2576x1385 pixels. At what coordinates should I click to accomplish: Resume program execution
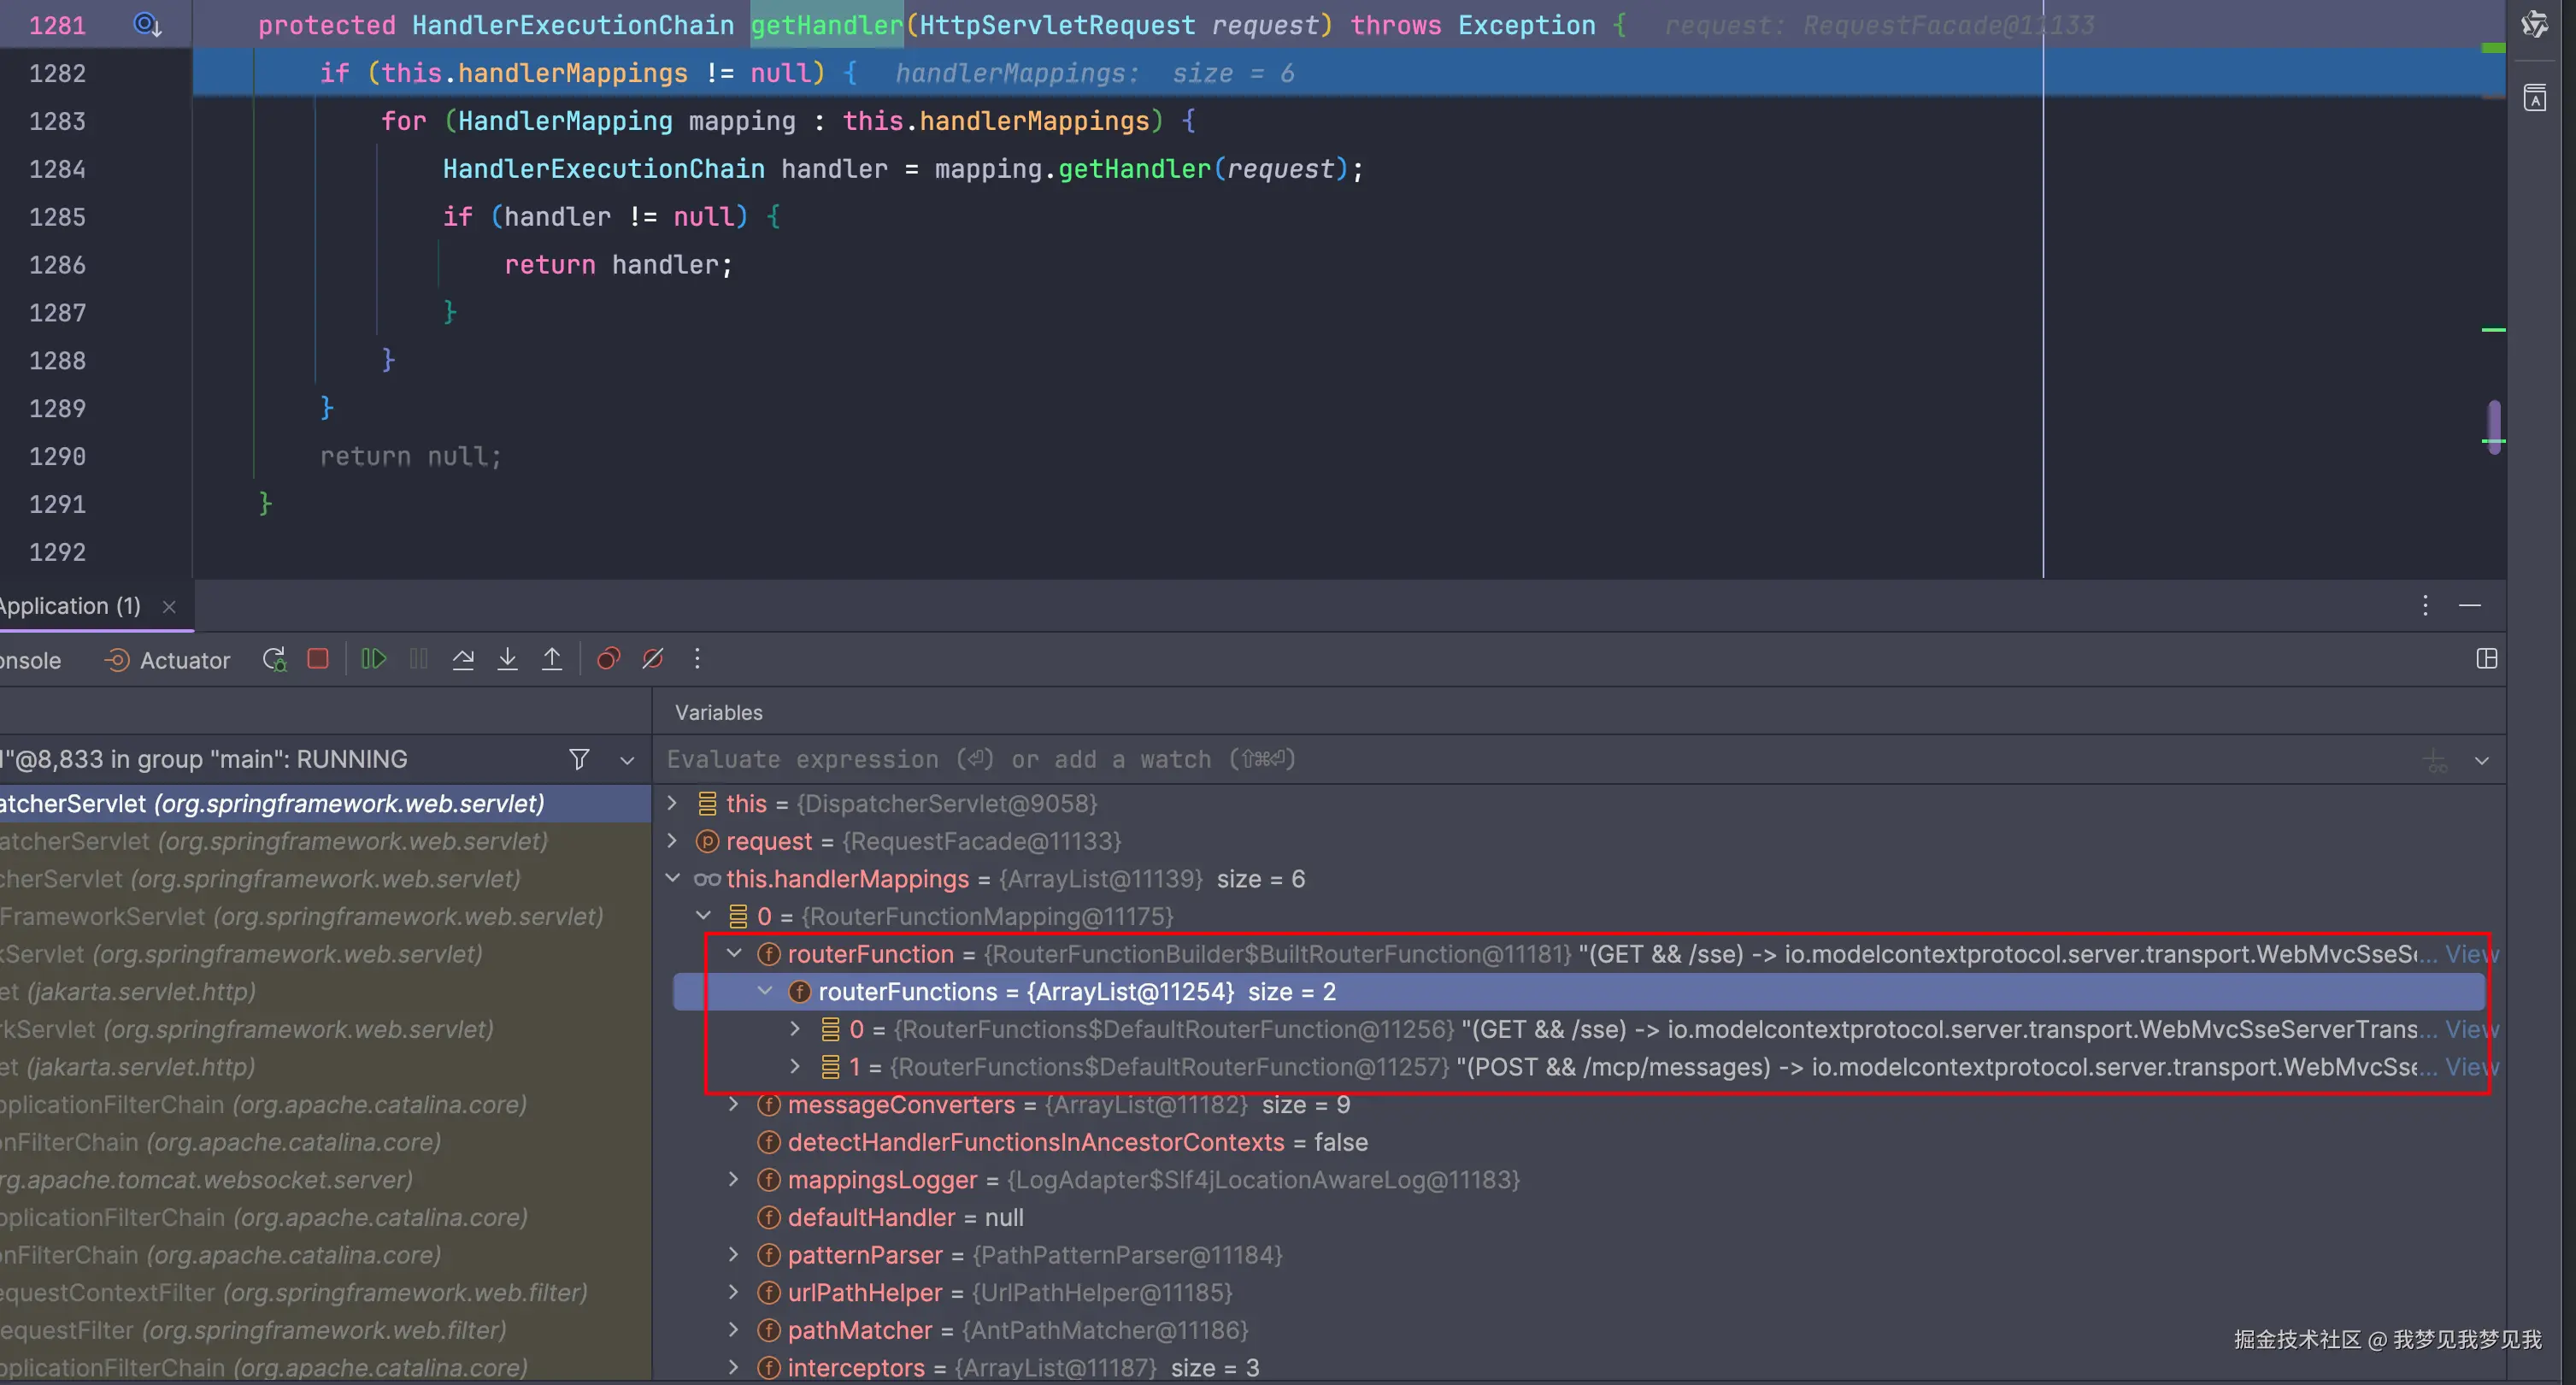click(x=374, y=659)
